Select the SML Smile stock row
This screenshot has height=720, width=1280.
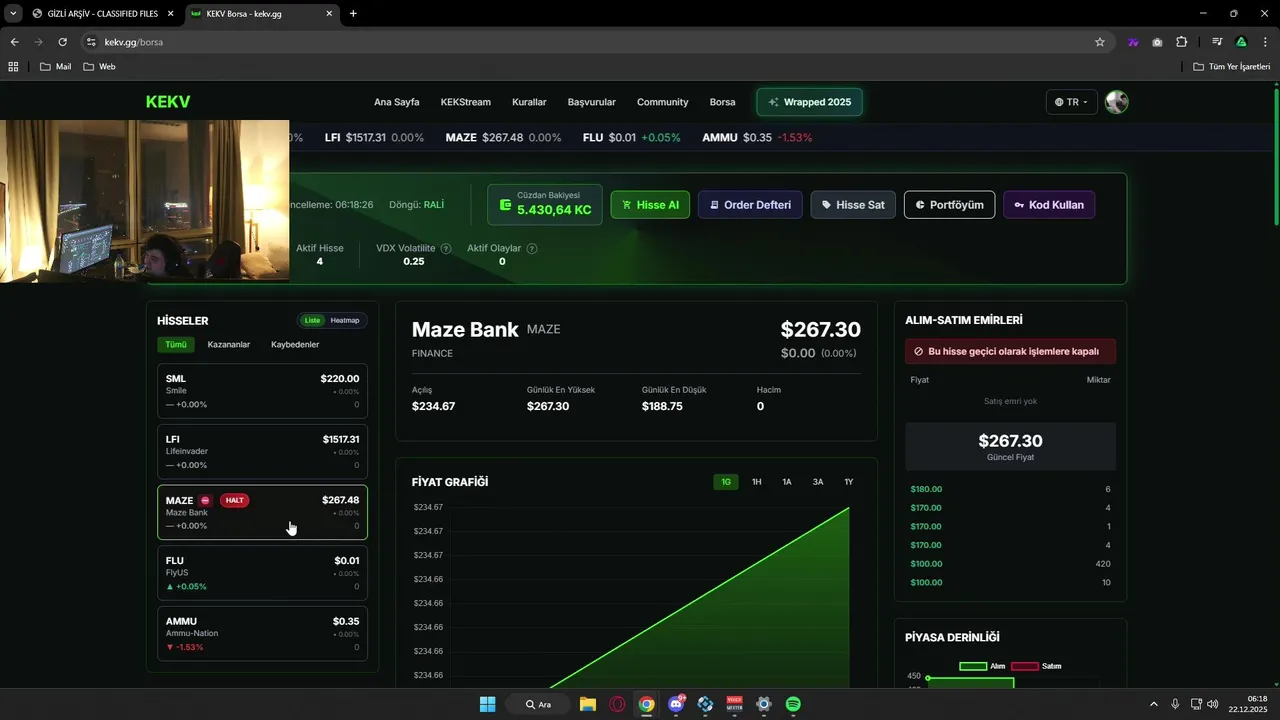click(x=262, y=391)
